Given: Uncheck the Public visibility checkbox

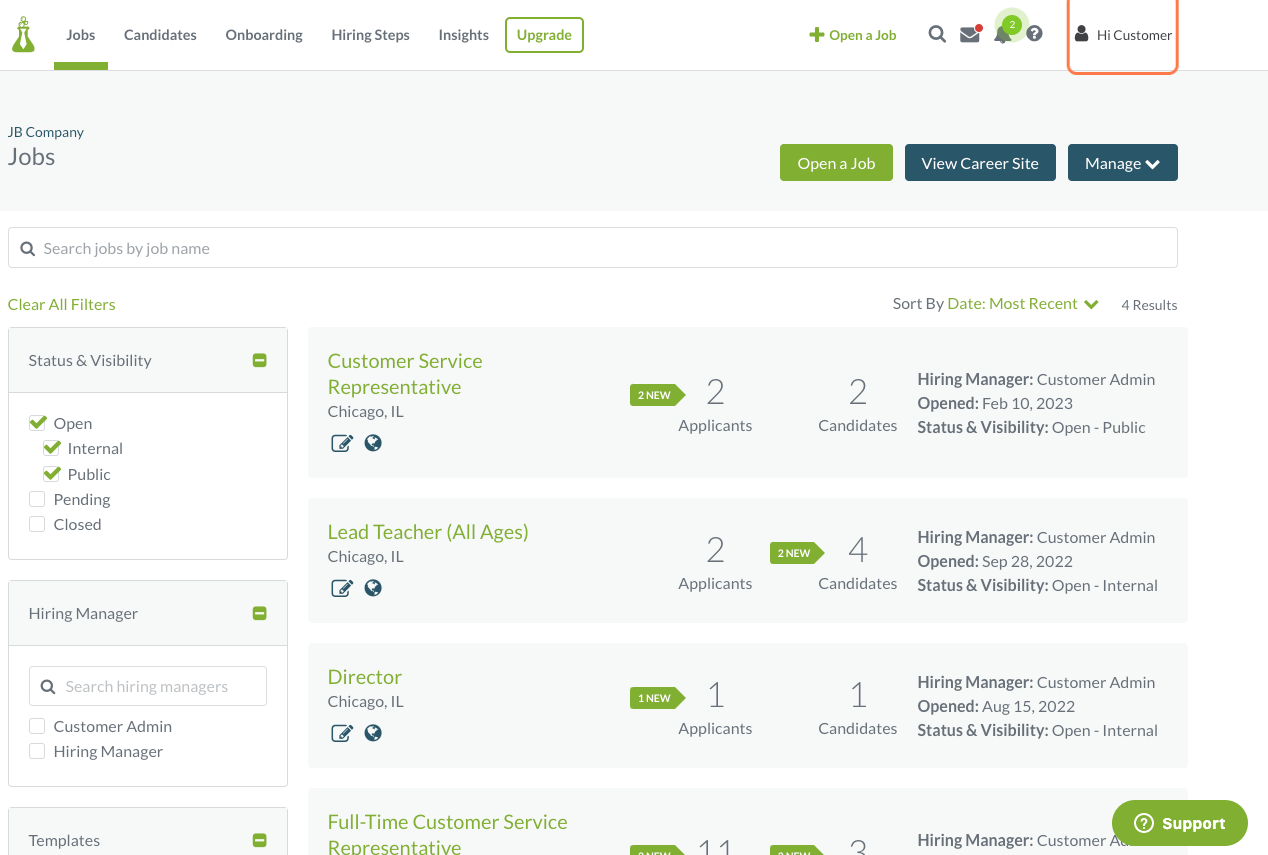Looking at the screenshot, I should tap(52, 474).
